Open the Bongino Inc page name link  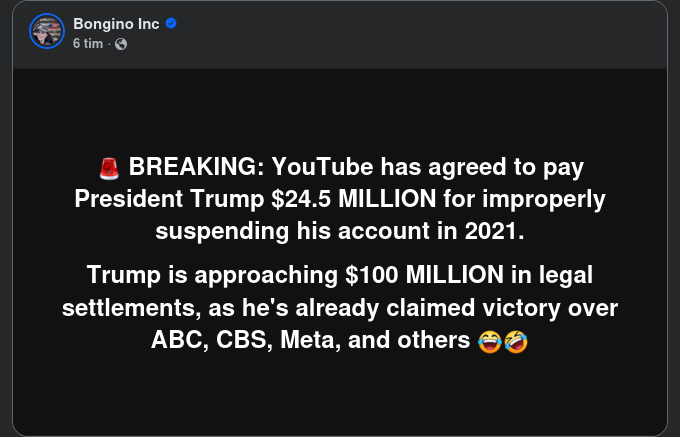tap(117, 24)
